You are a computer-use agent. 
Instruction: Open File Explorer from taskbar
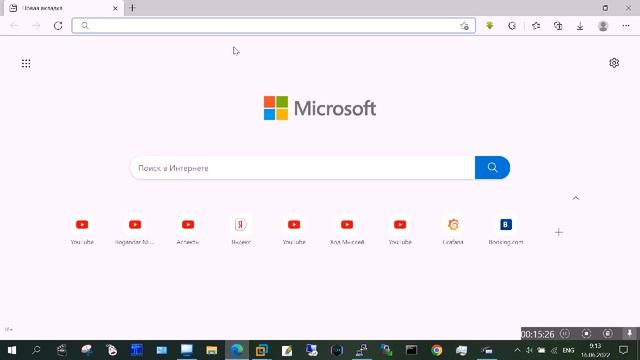211,350
